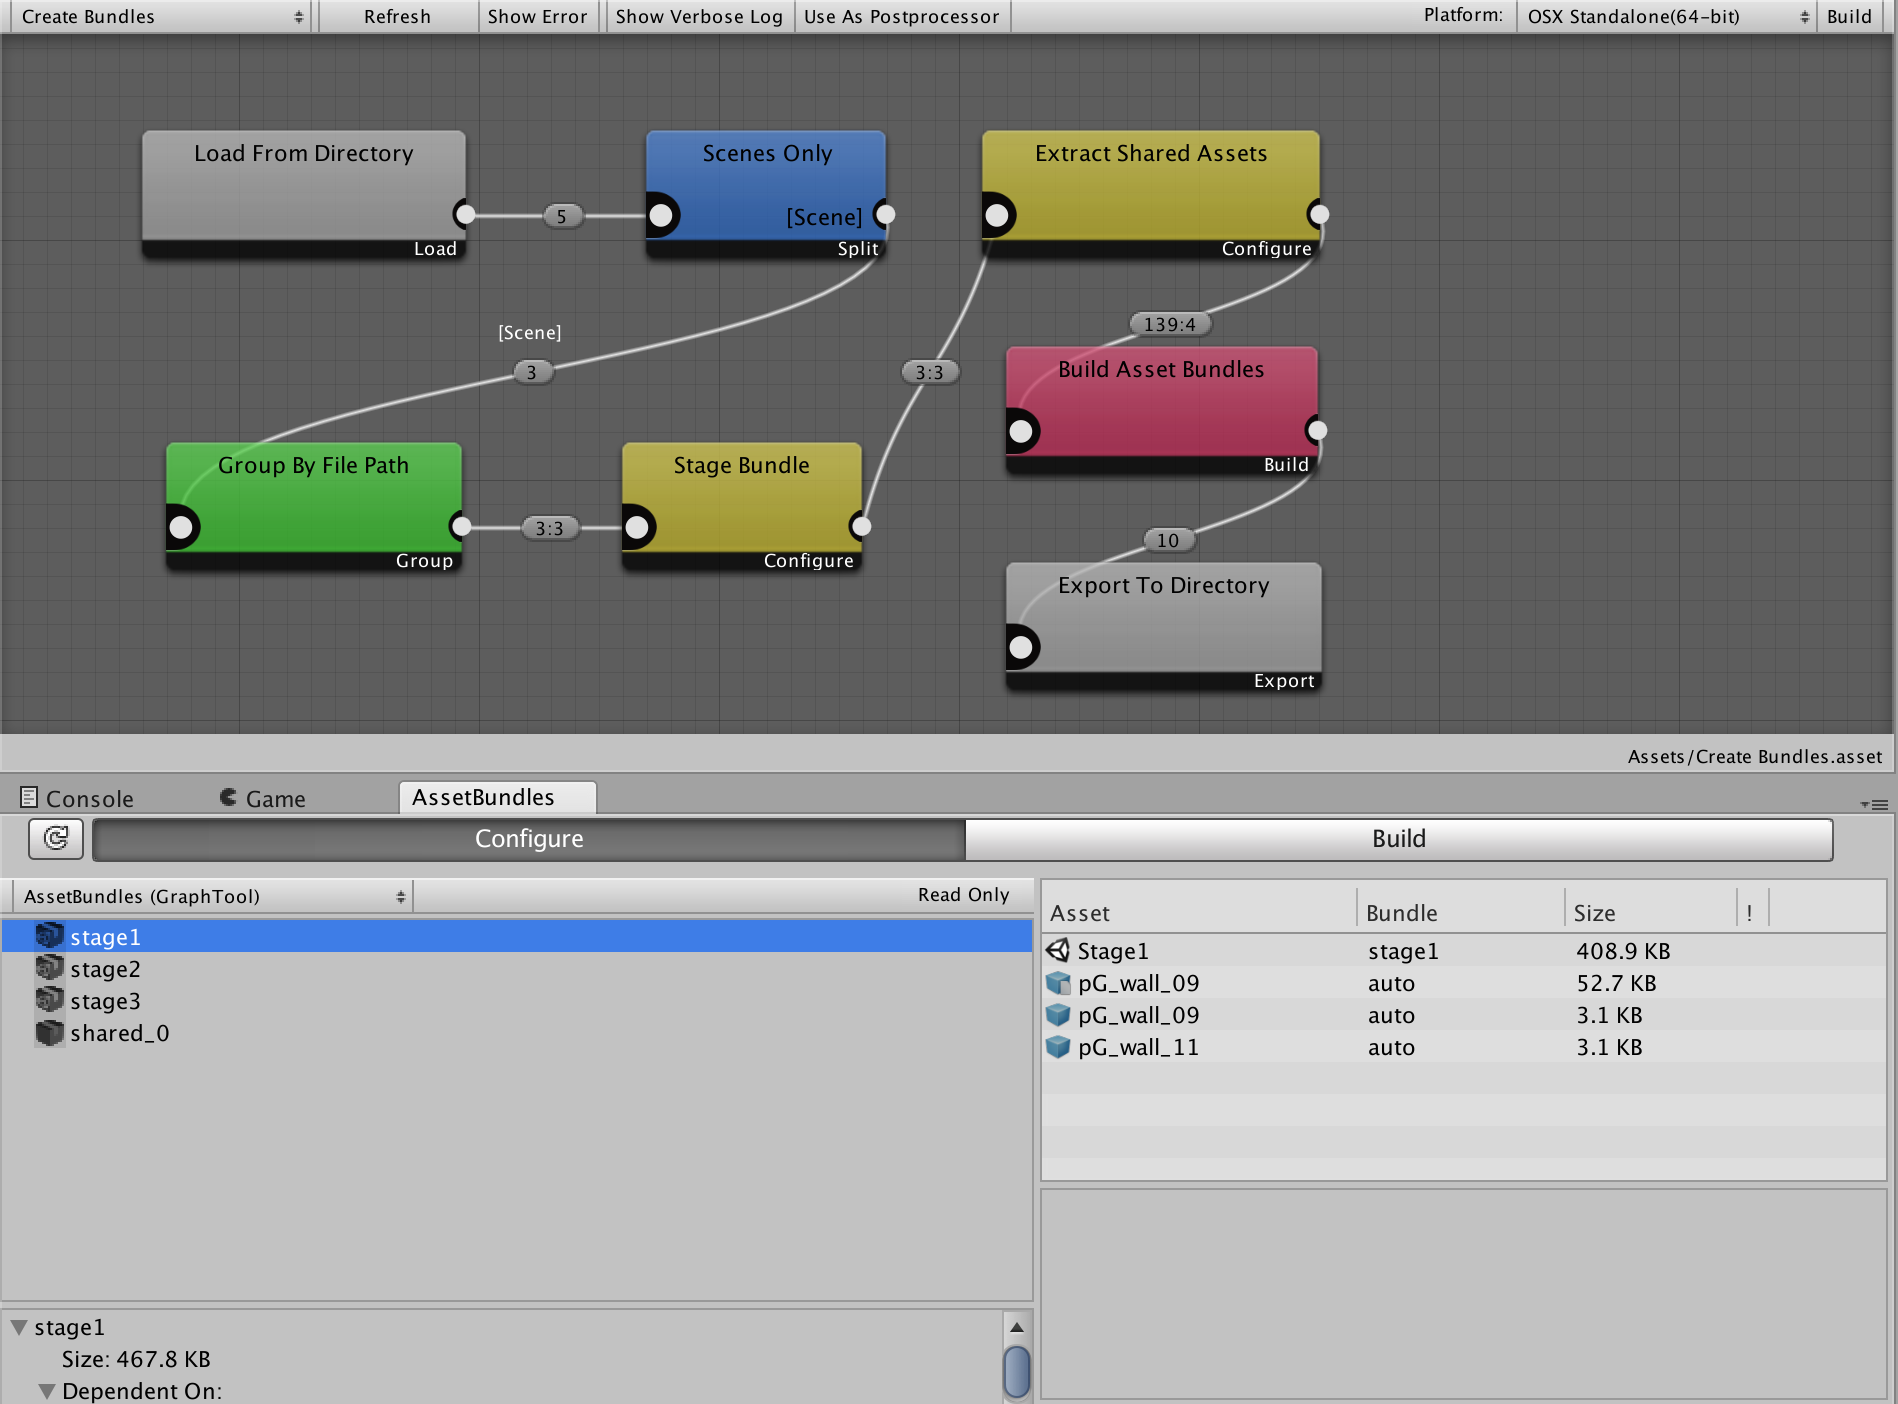Click the Unity scene icon for Stage1

(x=1058, y=950)
